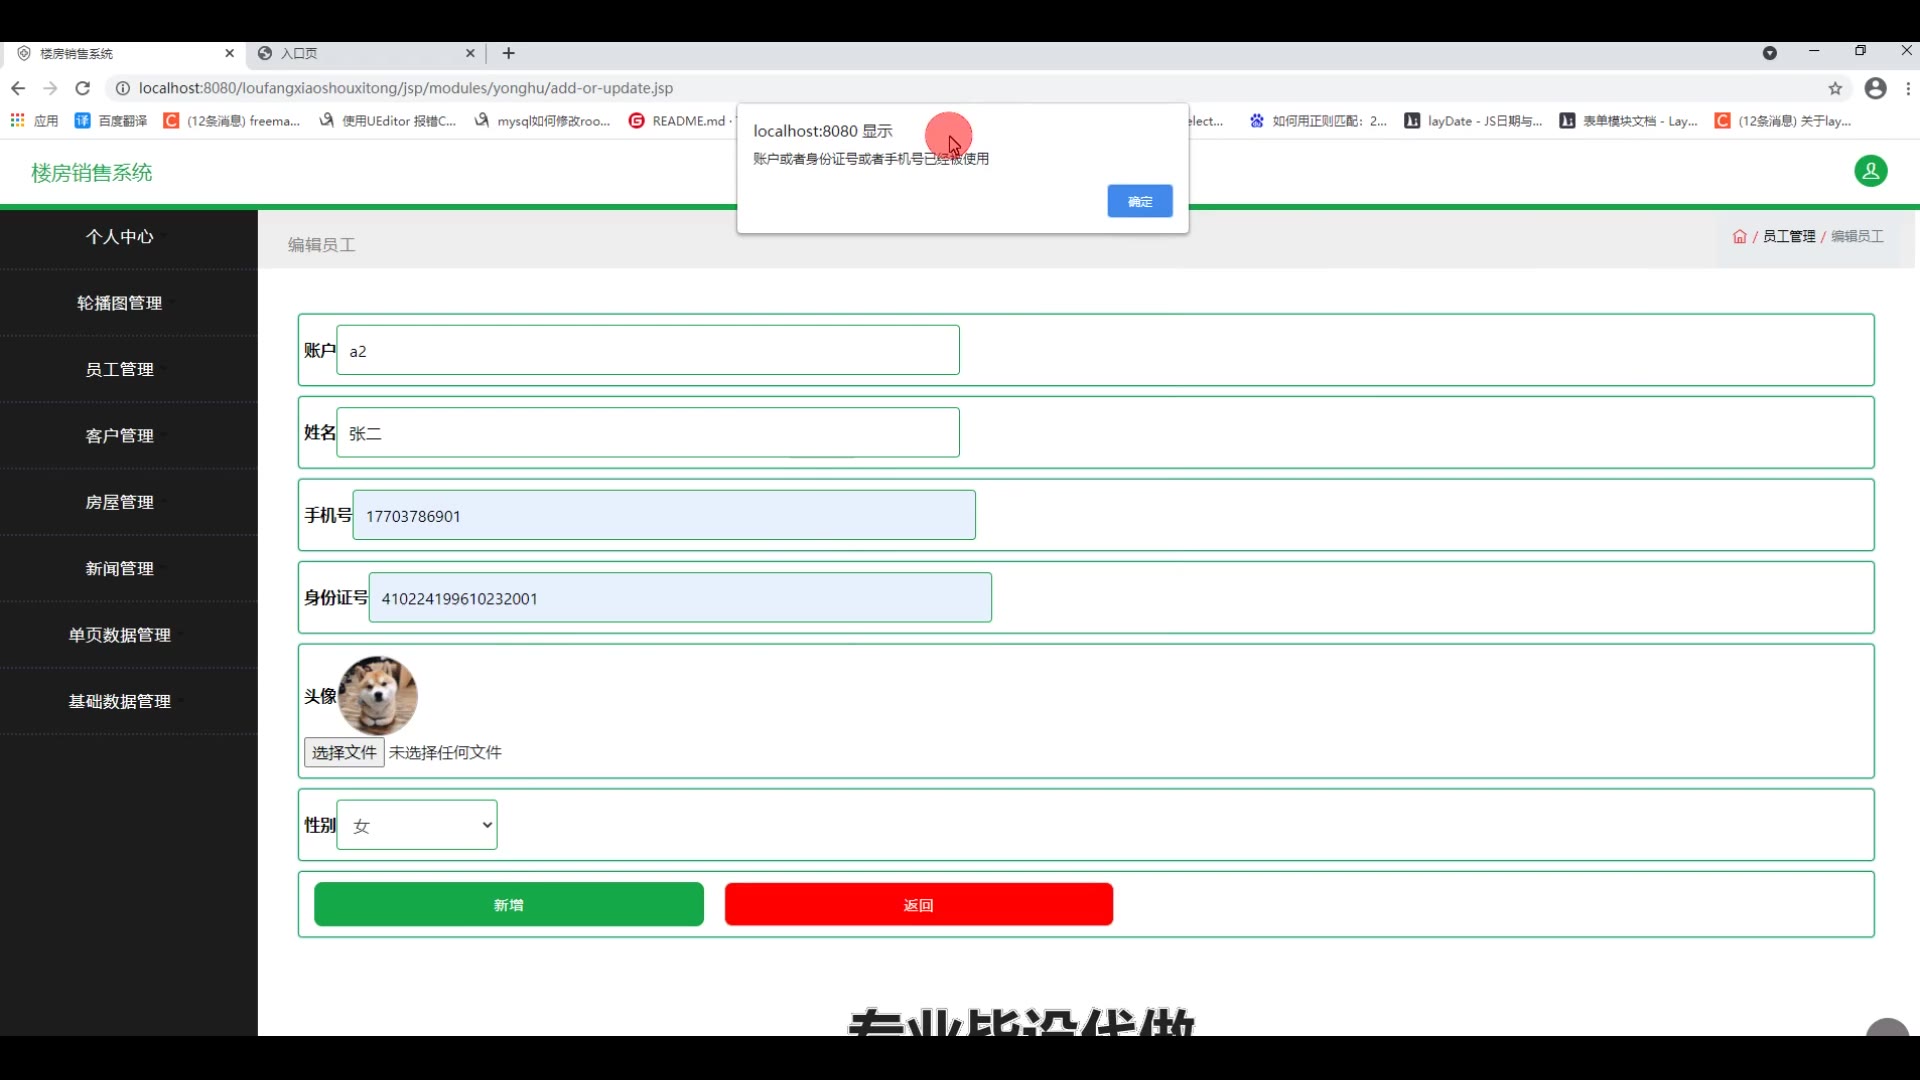Click the Shiba dog avatar thumbnail

pos(378,695)
